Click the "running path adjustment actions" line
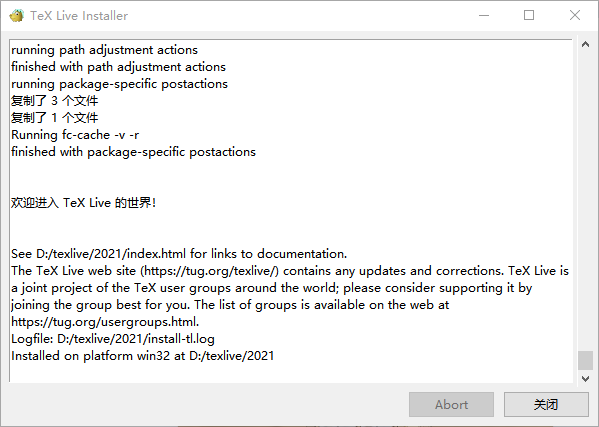 pyautogui.click(x=105, y=50)
